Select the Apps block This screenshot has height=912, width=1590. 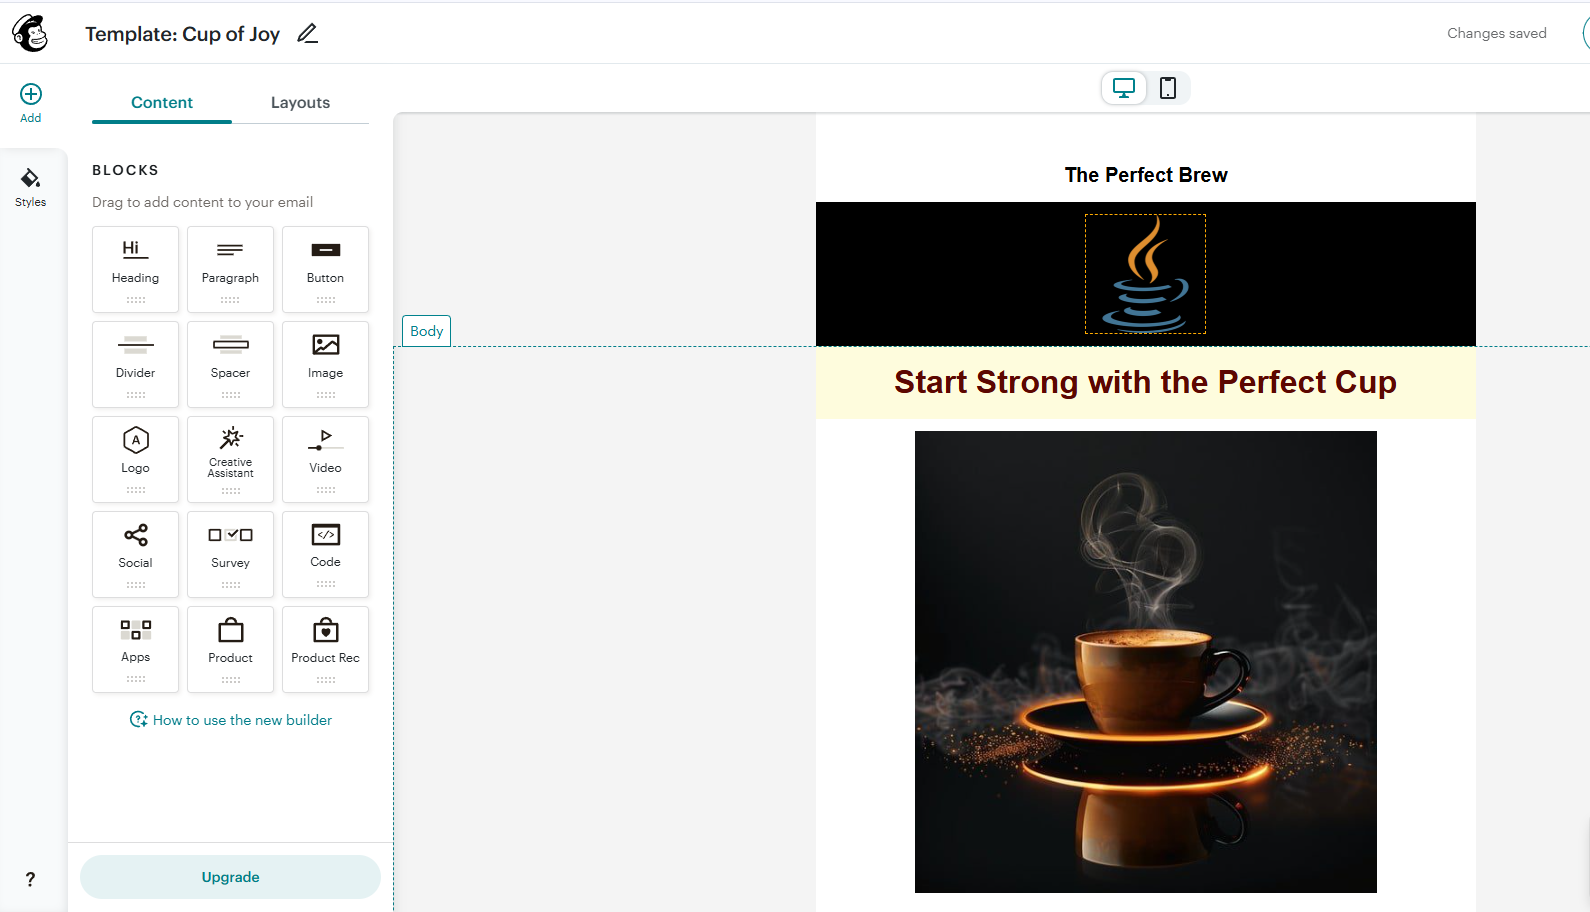(135, 649)
